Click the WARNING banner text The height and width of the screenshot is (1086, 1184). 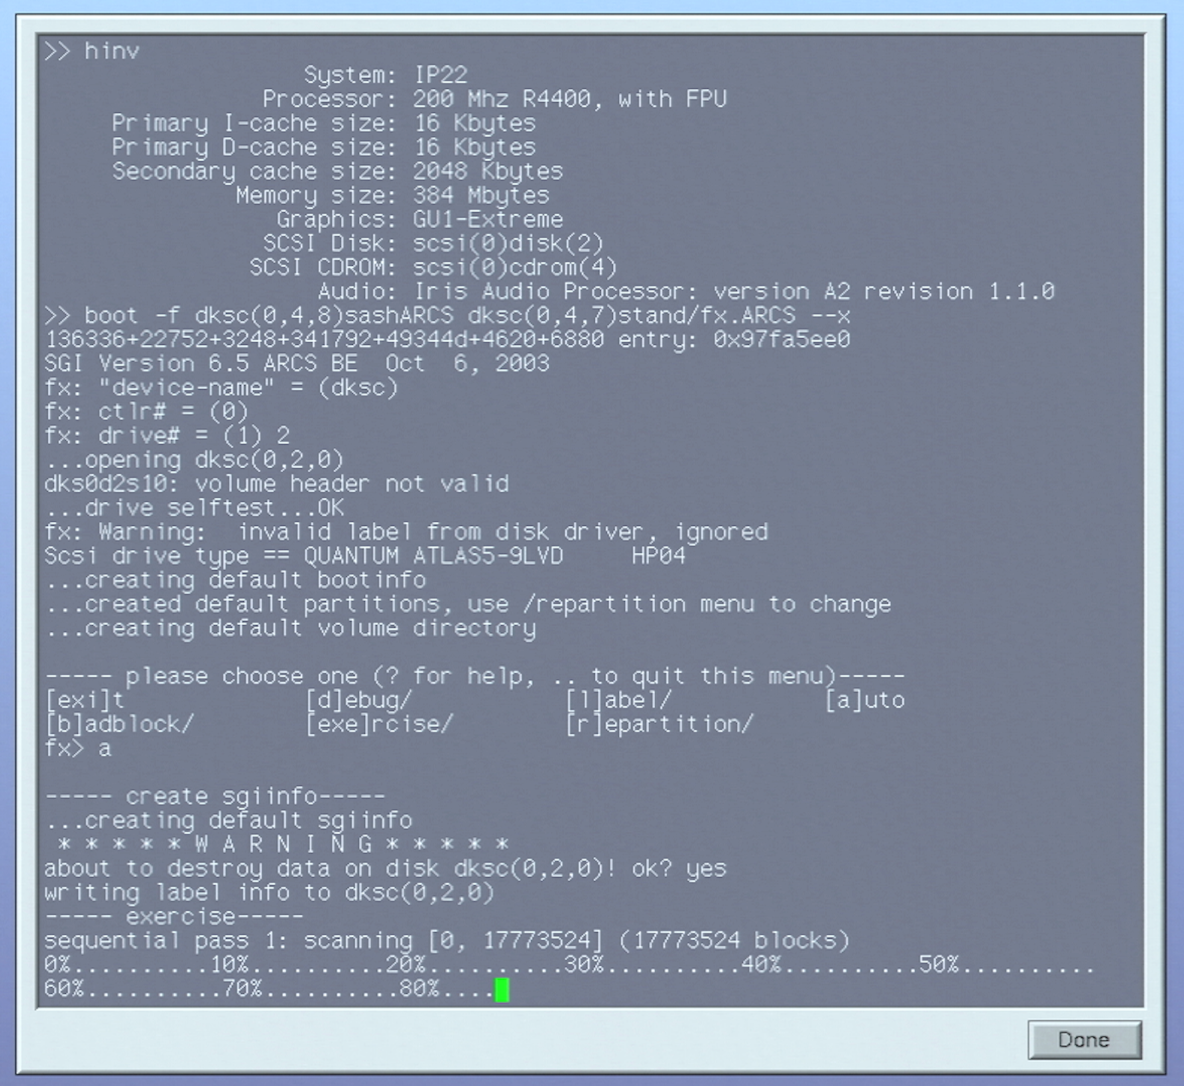(x=277, y=845)
